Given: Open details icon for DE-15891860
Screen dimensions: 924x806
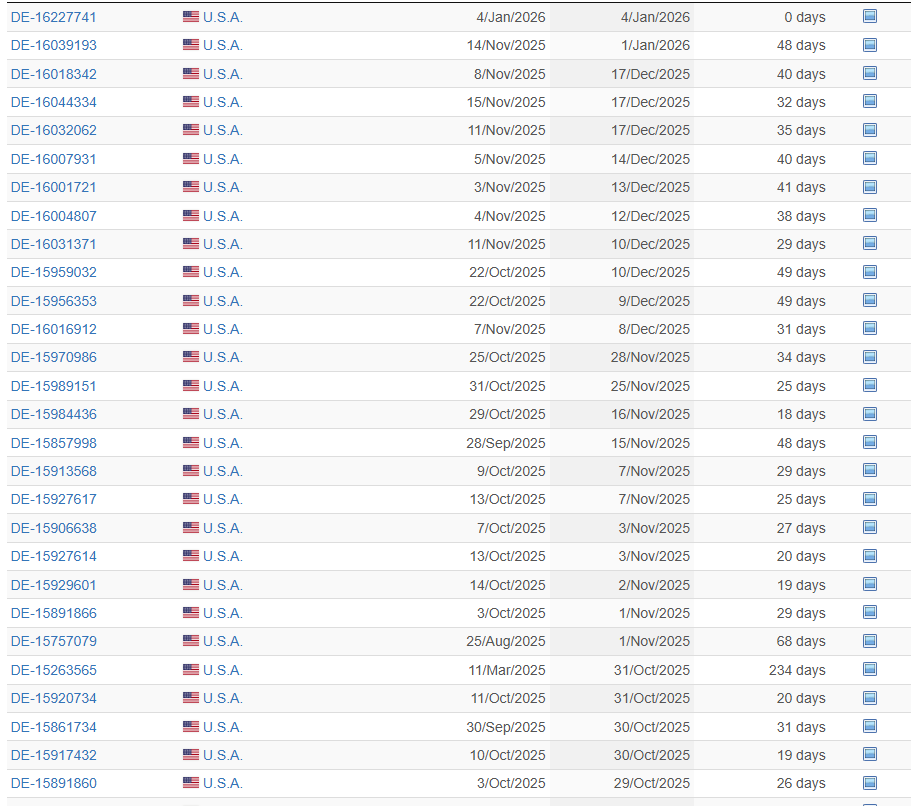Looking at the screenshot, I should click(869, 783).
